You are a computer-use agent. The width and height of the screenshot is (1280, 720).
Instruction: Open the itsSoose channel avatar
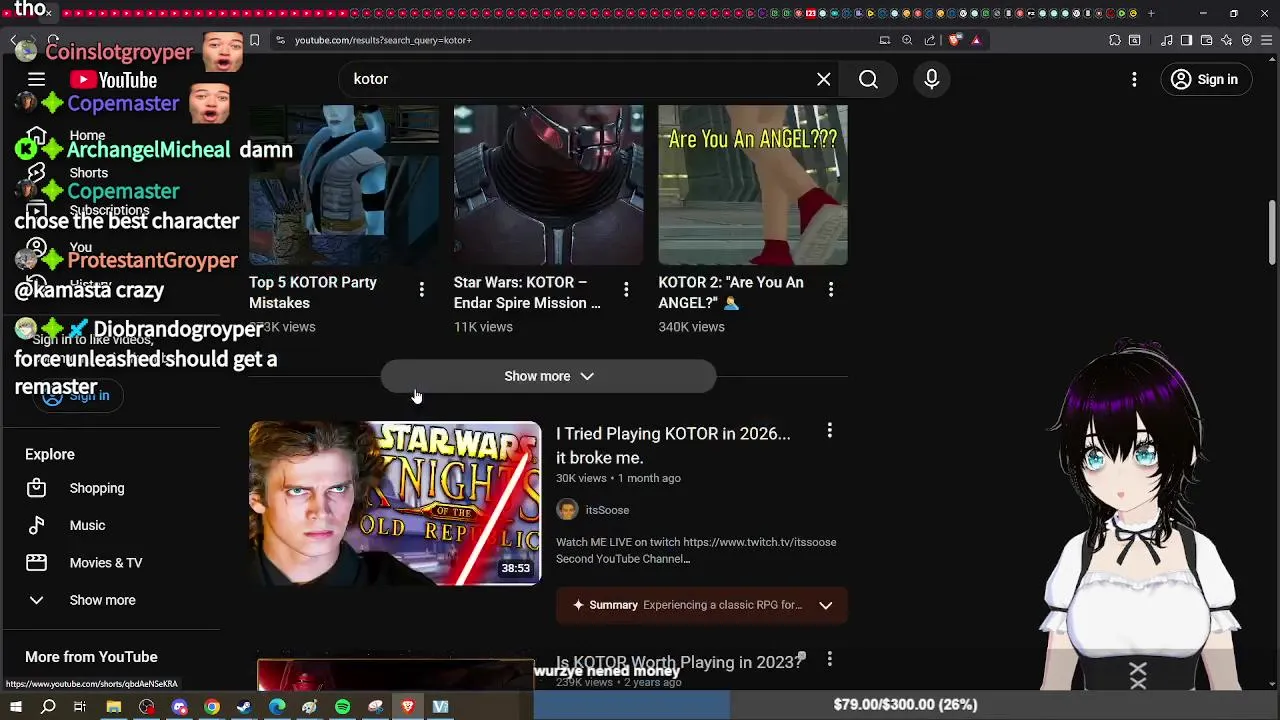567,510
